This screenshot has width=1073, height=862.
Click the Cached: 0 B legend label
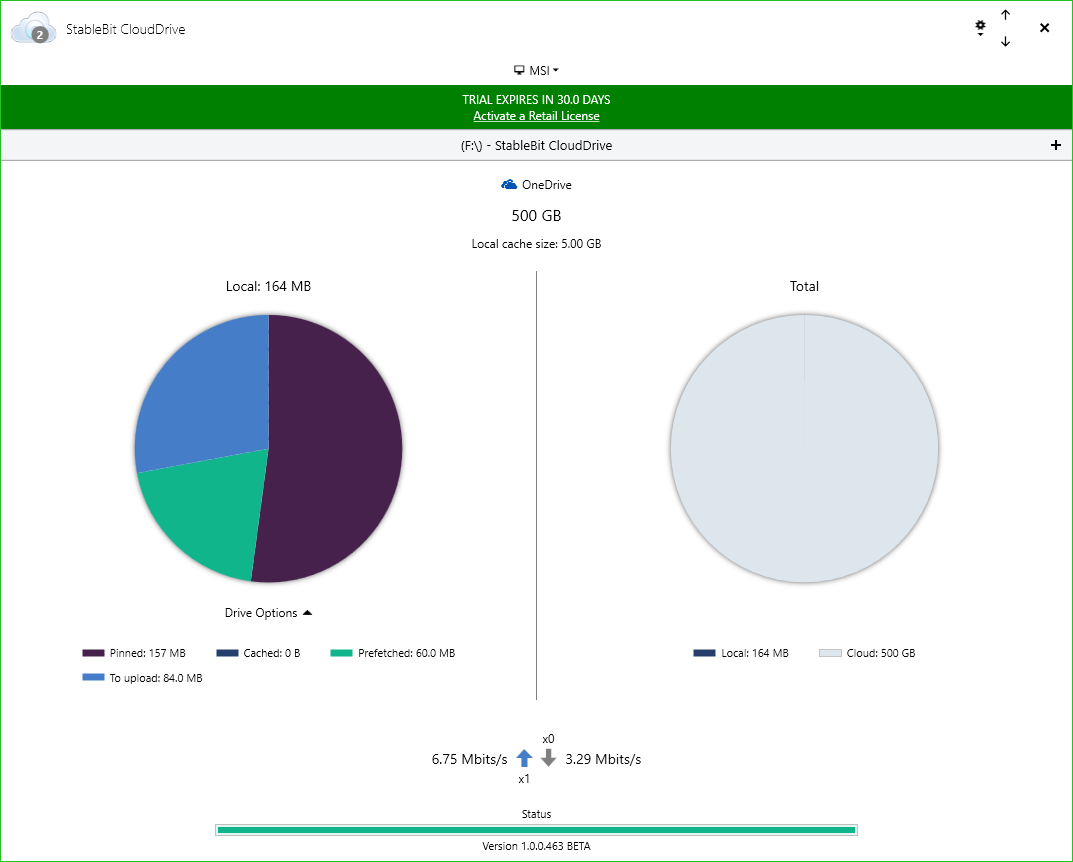tap(272, 653)
